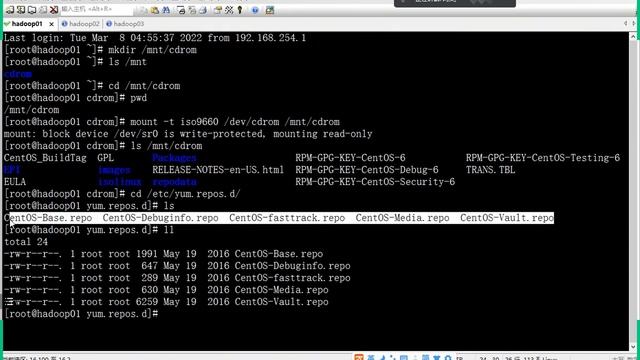This screenshot has width=640, height=360.
Task: Click highlighted 'CentOS-Vault.repo' in ls output
Action: click(507, 218)
